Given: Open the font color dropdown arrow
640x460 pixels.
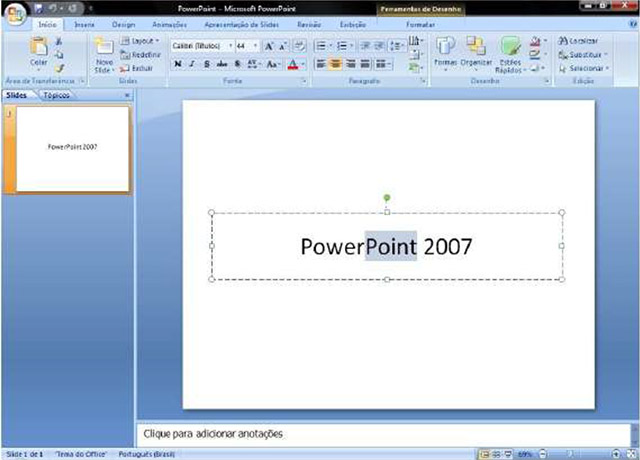Looking at the screenshot, I should pos(303,64).
